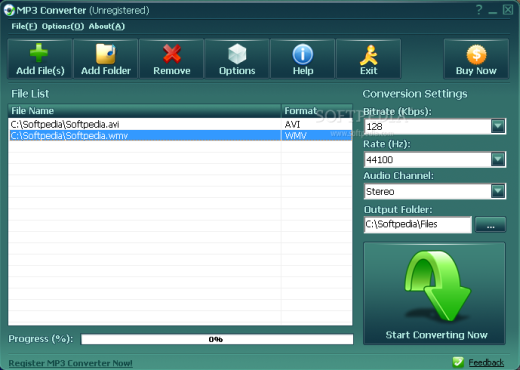Select the Softpedia.avi file row
Image resolution: width=520 pixels, height=370 pixels.
[180, 124]
